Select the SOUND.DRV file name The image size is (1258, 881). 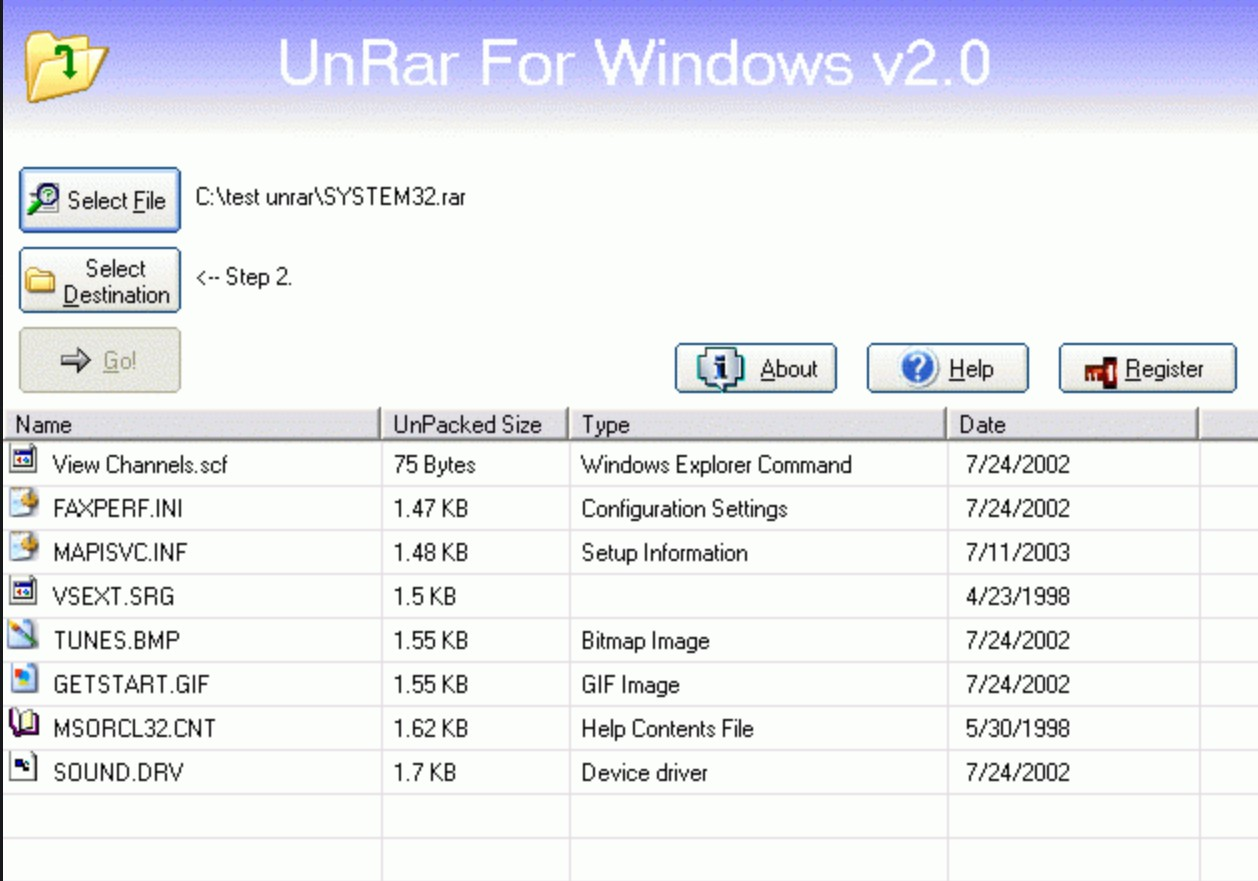pos(118,773)
